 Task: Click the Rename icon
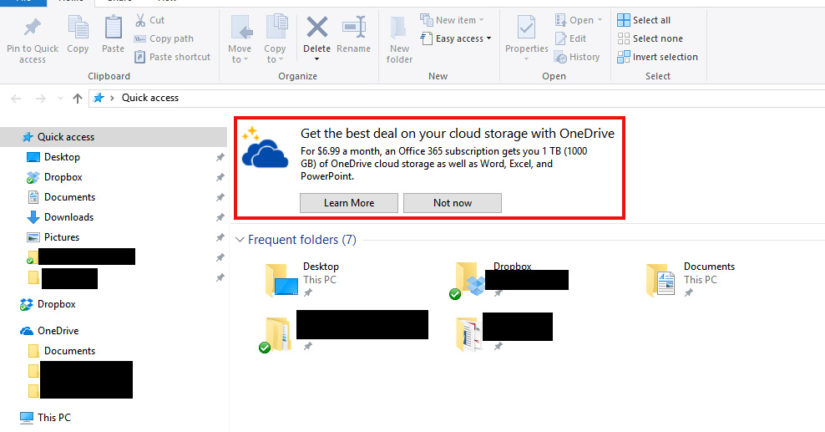tap(354, 27)
